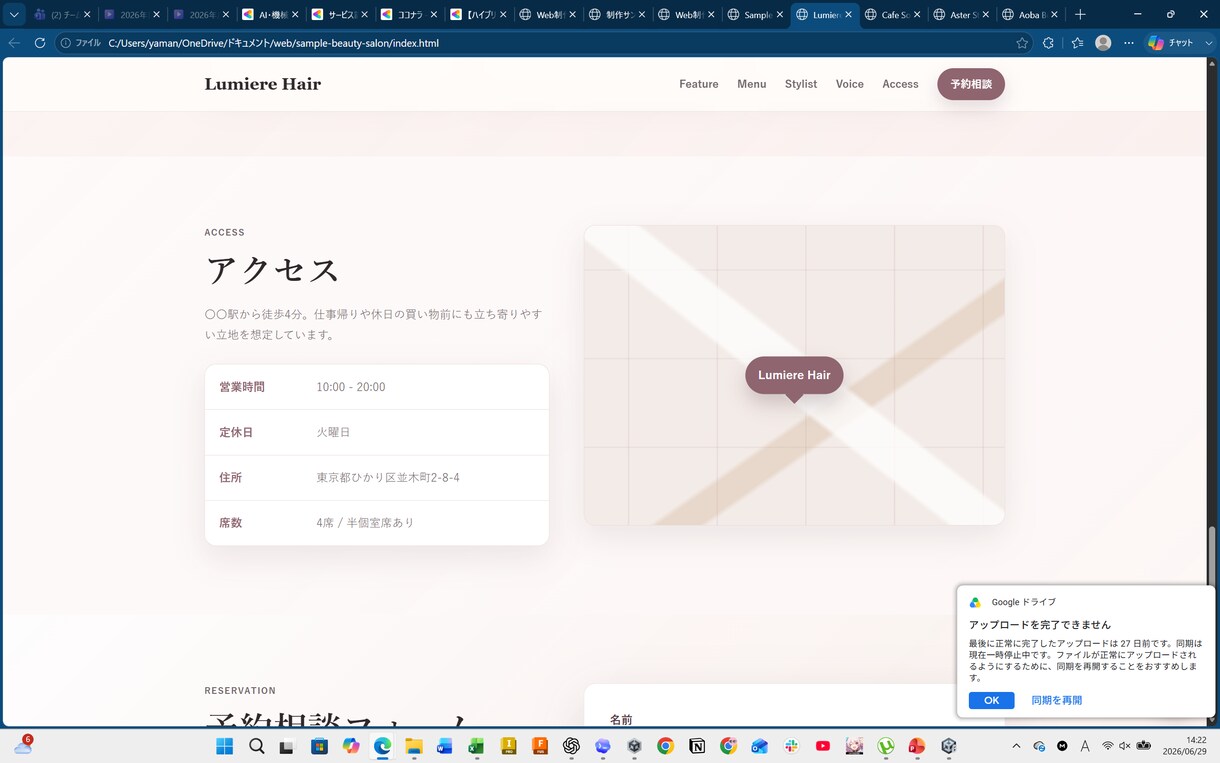Show site information next to ファイル label
The height and width of the screenshot is (763, 1220).
point(65,43)
